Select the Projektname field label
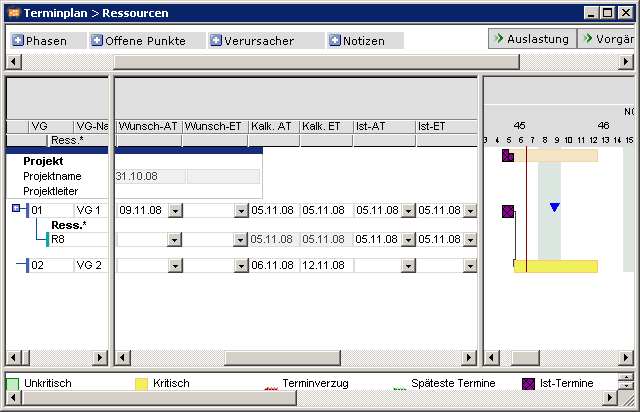This screenshot has height=412, width=640. tap(52, 176)
